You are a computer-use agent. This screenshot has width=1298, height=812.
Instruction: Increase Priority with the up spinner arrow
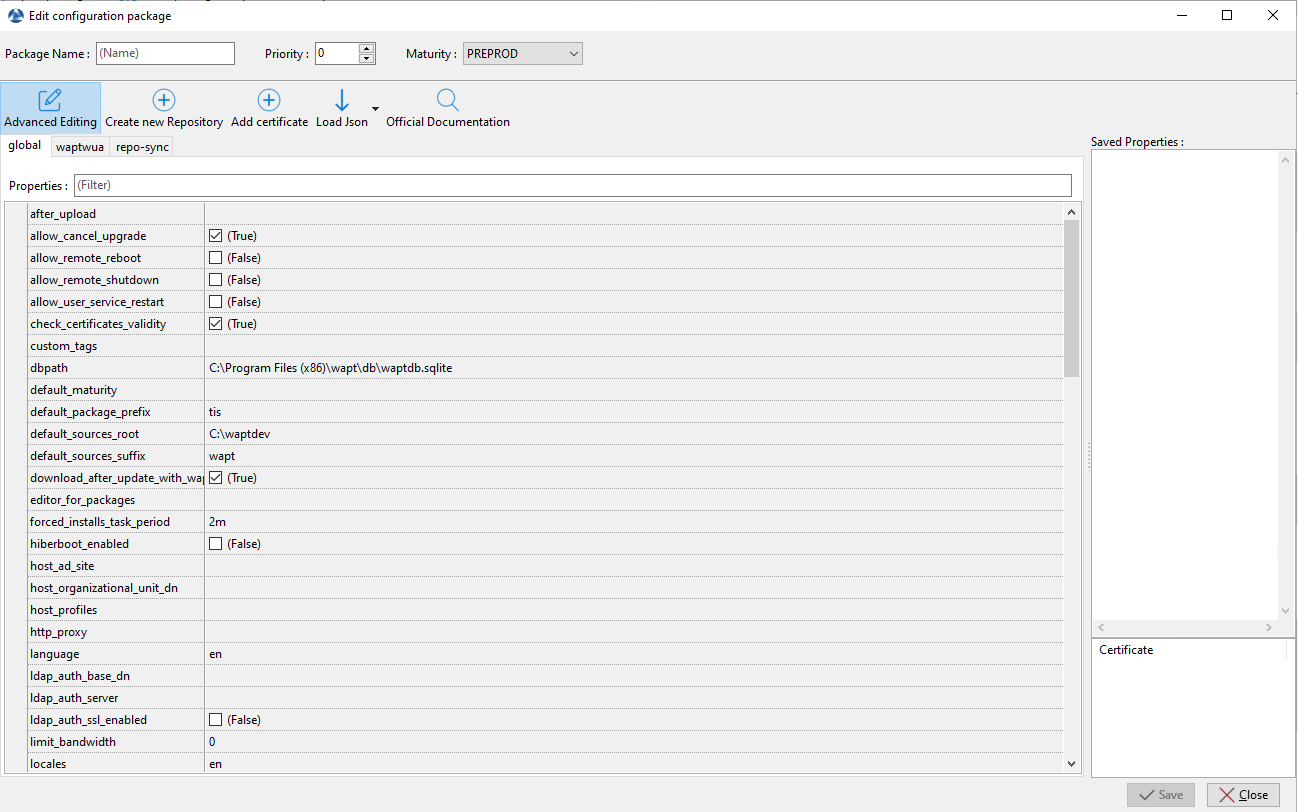[366, 48]
